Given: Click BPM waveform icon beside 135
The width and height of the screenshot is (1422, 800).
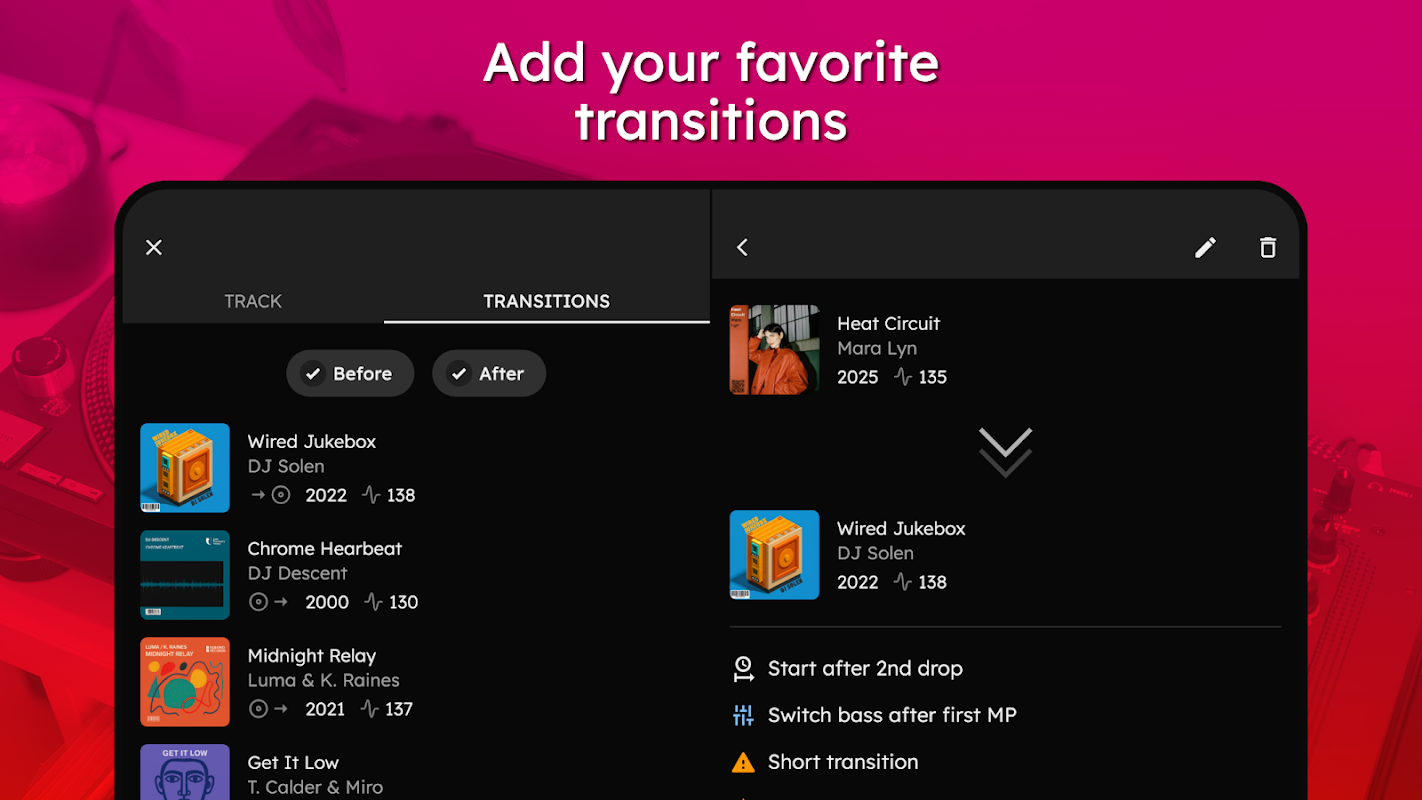Looking at the screenshot, I should [x=903, y=377].
